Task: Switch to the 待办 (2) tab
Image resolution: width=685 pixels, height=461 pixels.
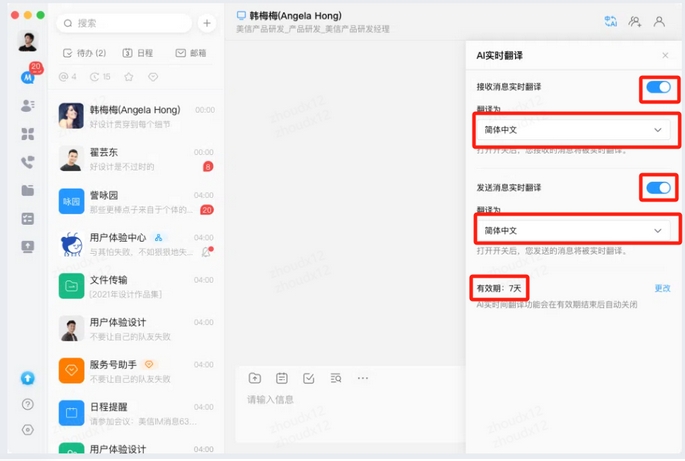Action: coord(85,53)
